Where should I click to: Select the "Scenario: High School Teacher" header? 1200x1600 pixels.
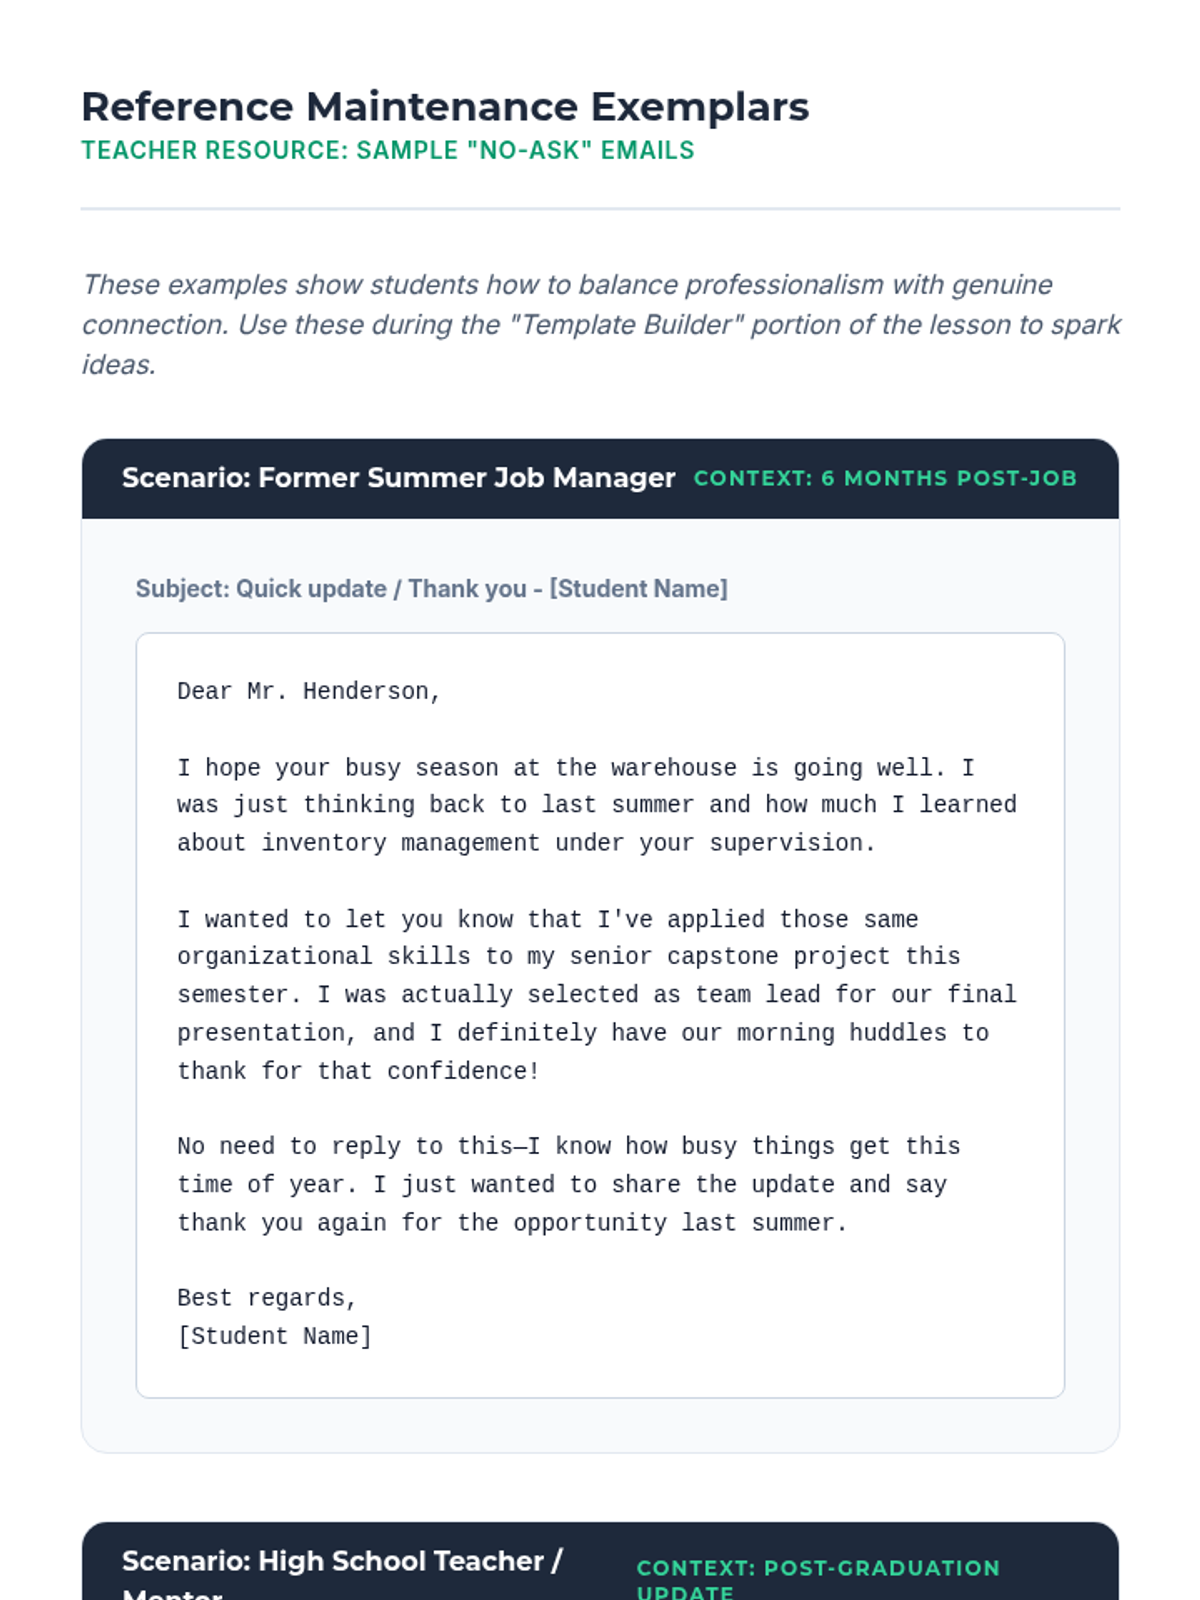coord(342,1562)
